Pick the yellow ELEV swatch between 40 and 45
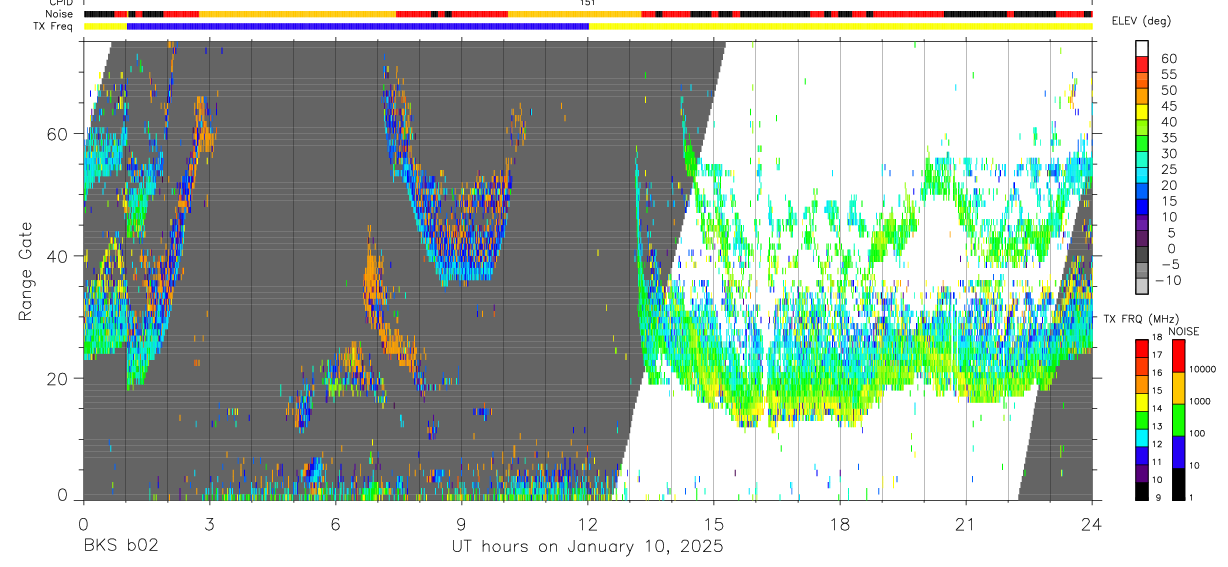Image resolution: width=1228 pixels, height=567 pixels. tap(1141, 112)
